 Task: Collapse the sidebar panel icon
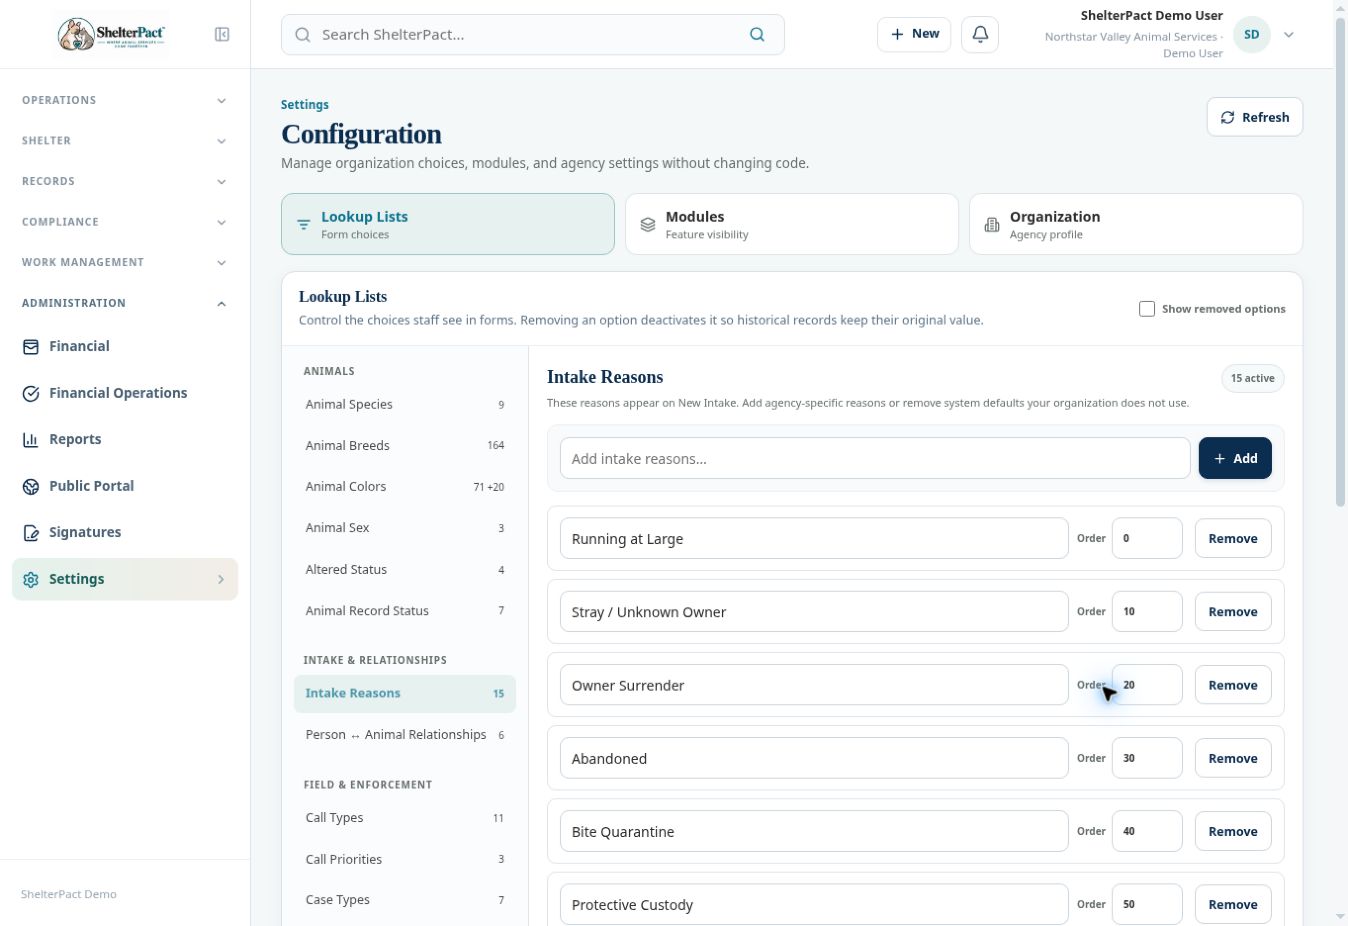pos(222,35)
